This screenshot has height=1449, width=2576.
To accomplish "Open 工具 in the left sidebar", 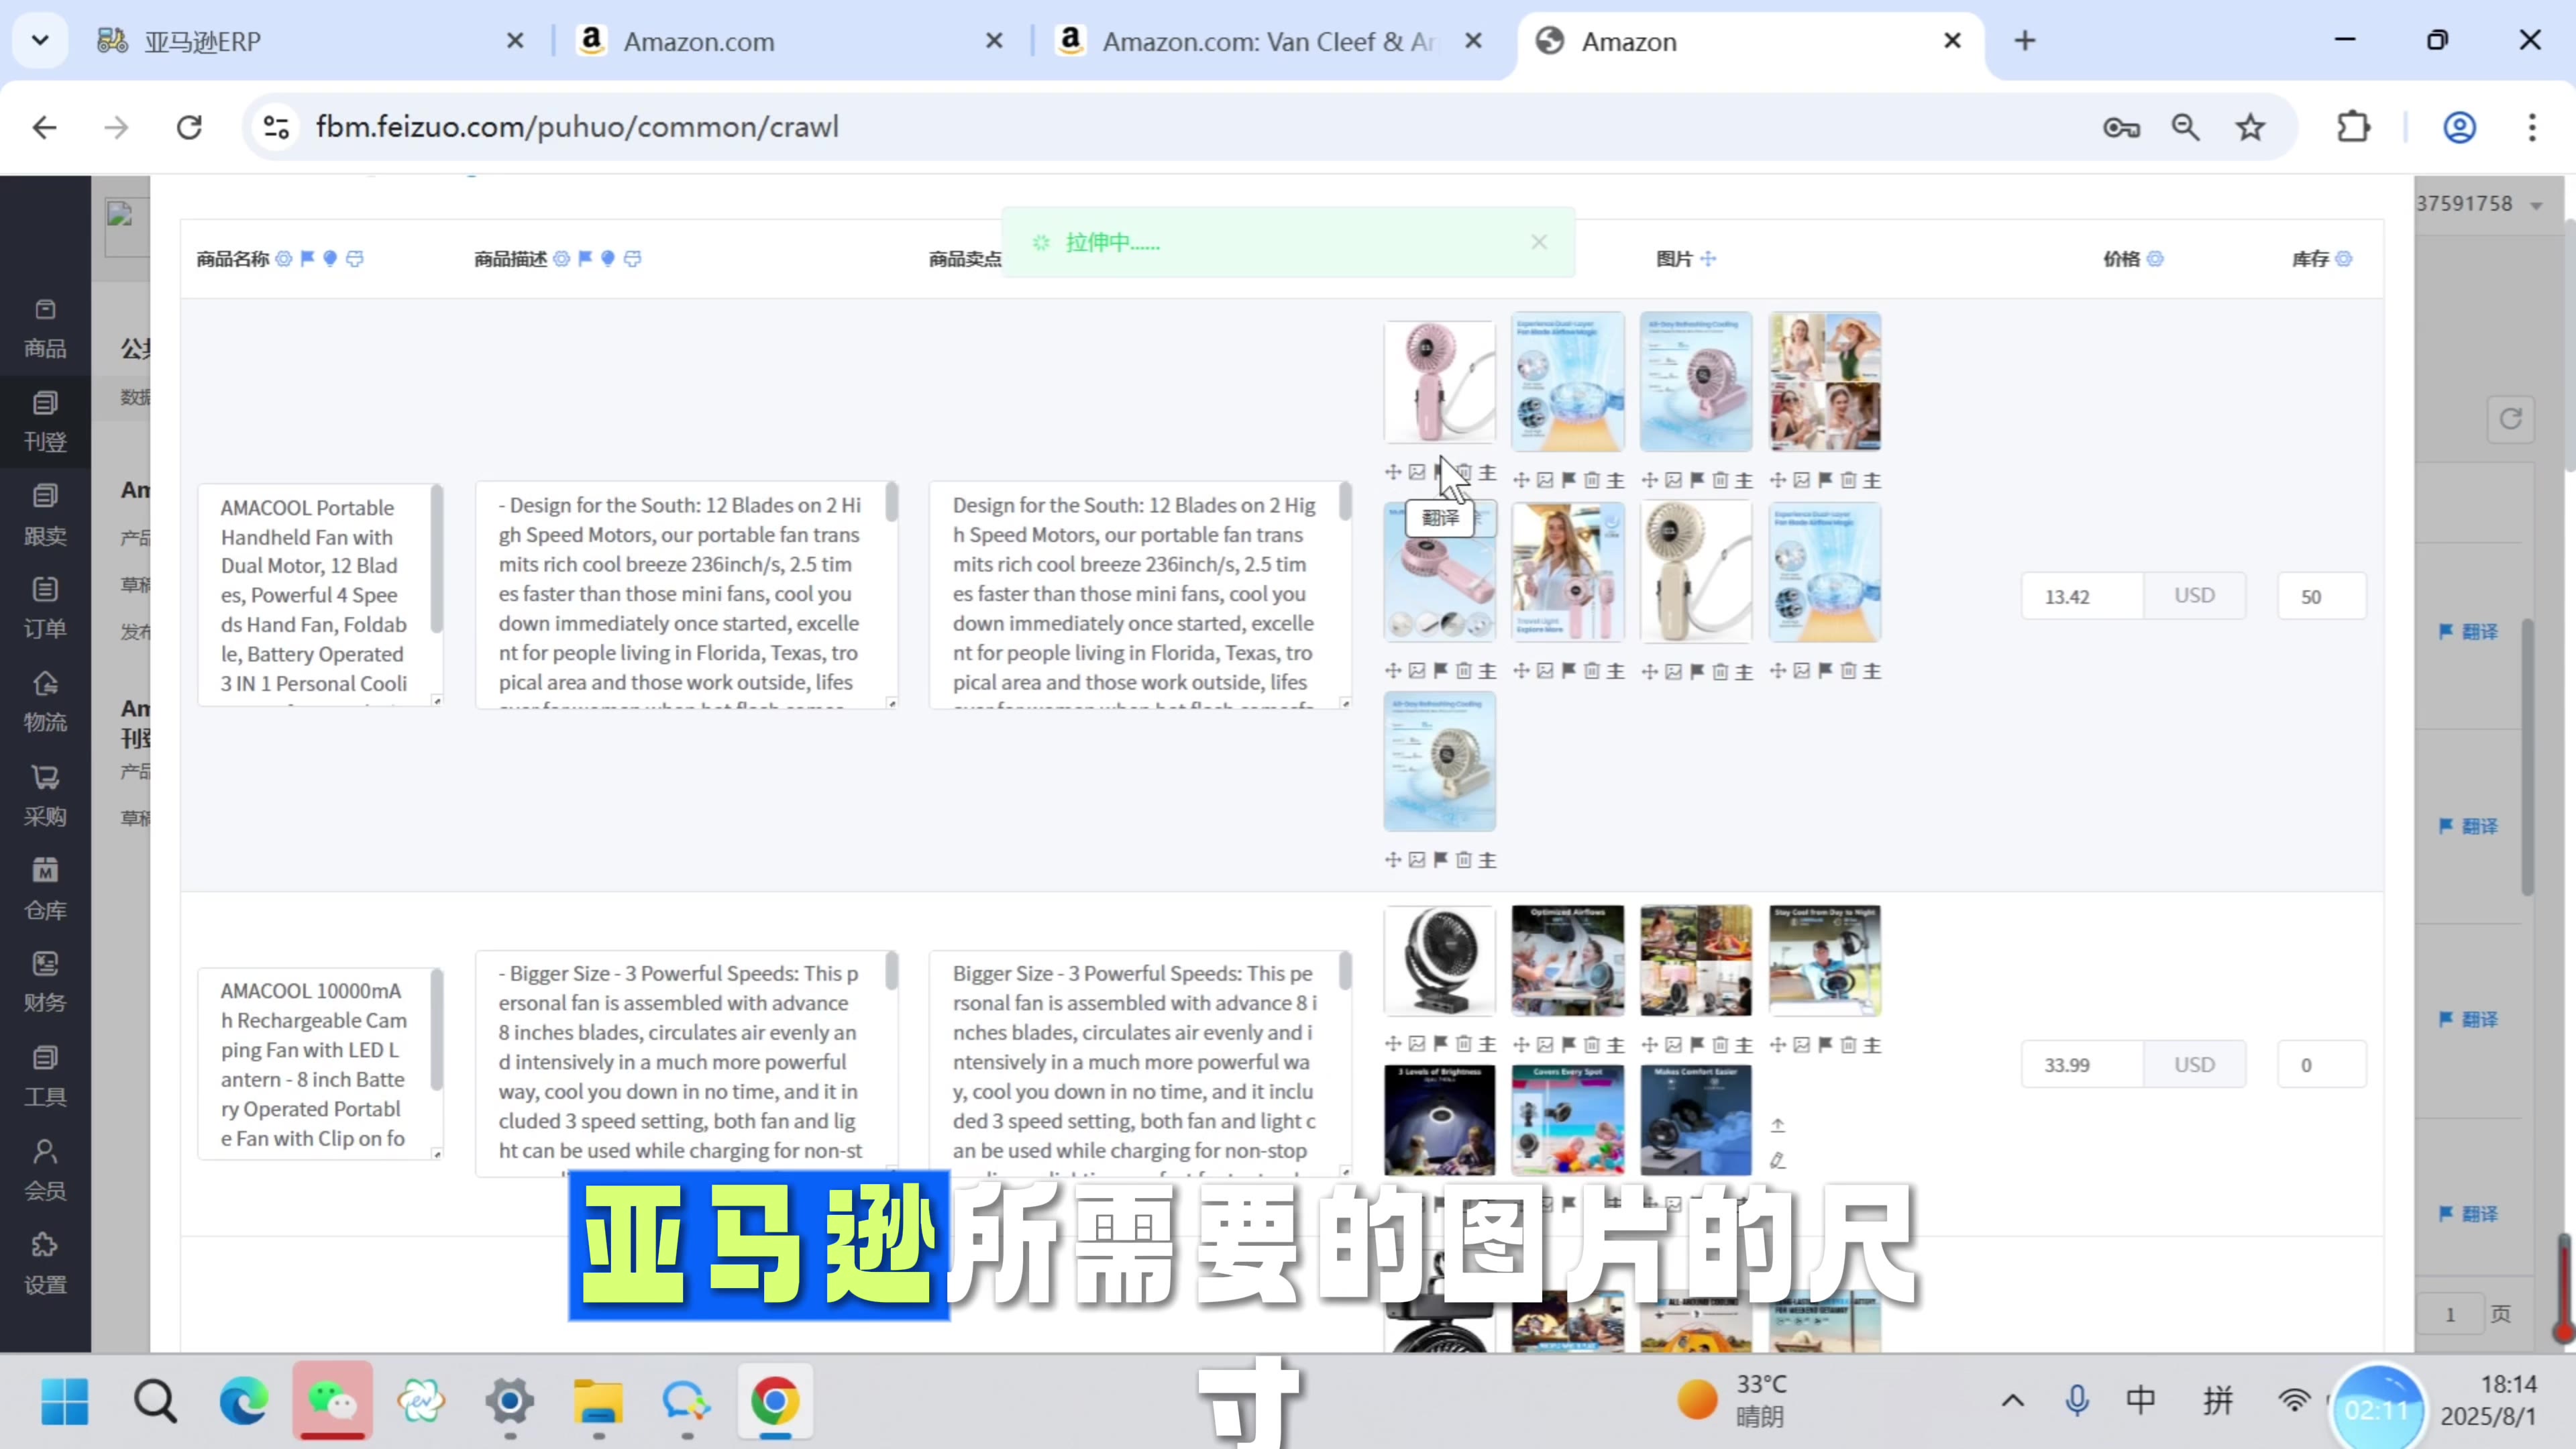I will pos(45,1077).
